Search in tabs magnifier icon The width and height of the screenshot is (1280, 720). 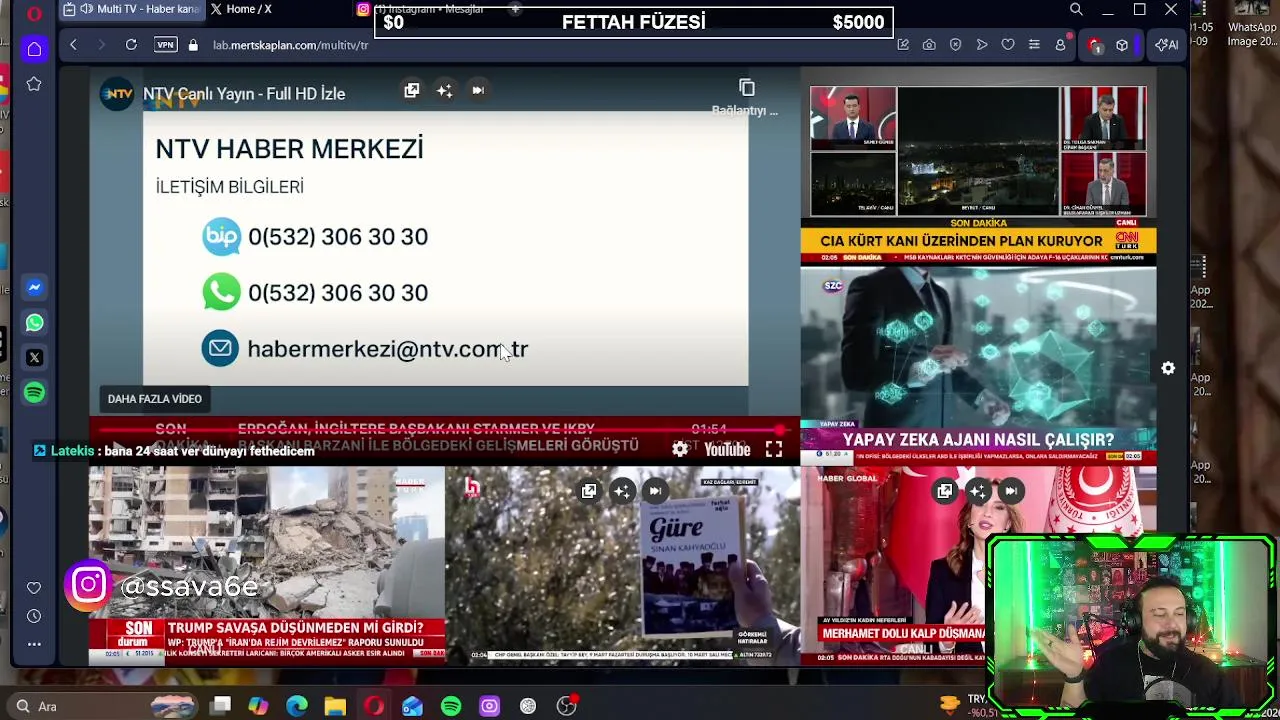(x=1076, y=10)
